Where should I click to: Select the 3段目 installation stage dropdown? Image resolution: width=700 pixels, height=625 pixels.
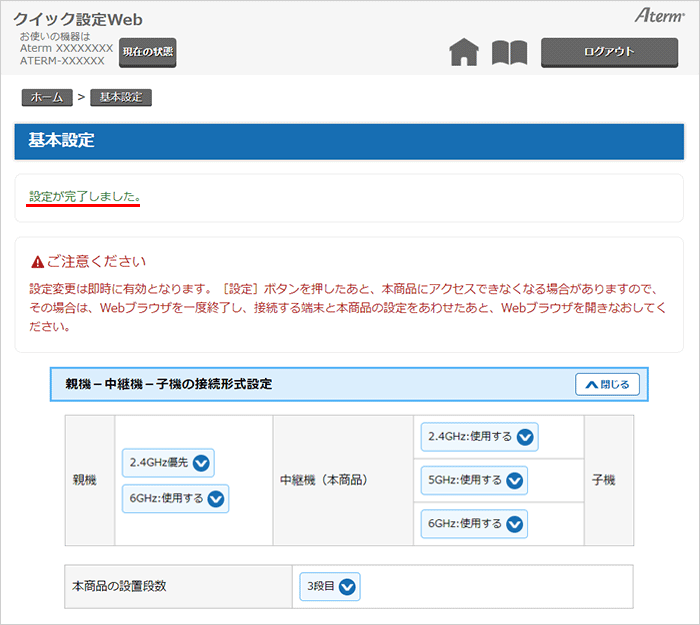[328, 587]
